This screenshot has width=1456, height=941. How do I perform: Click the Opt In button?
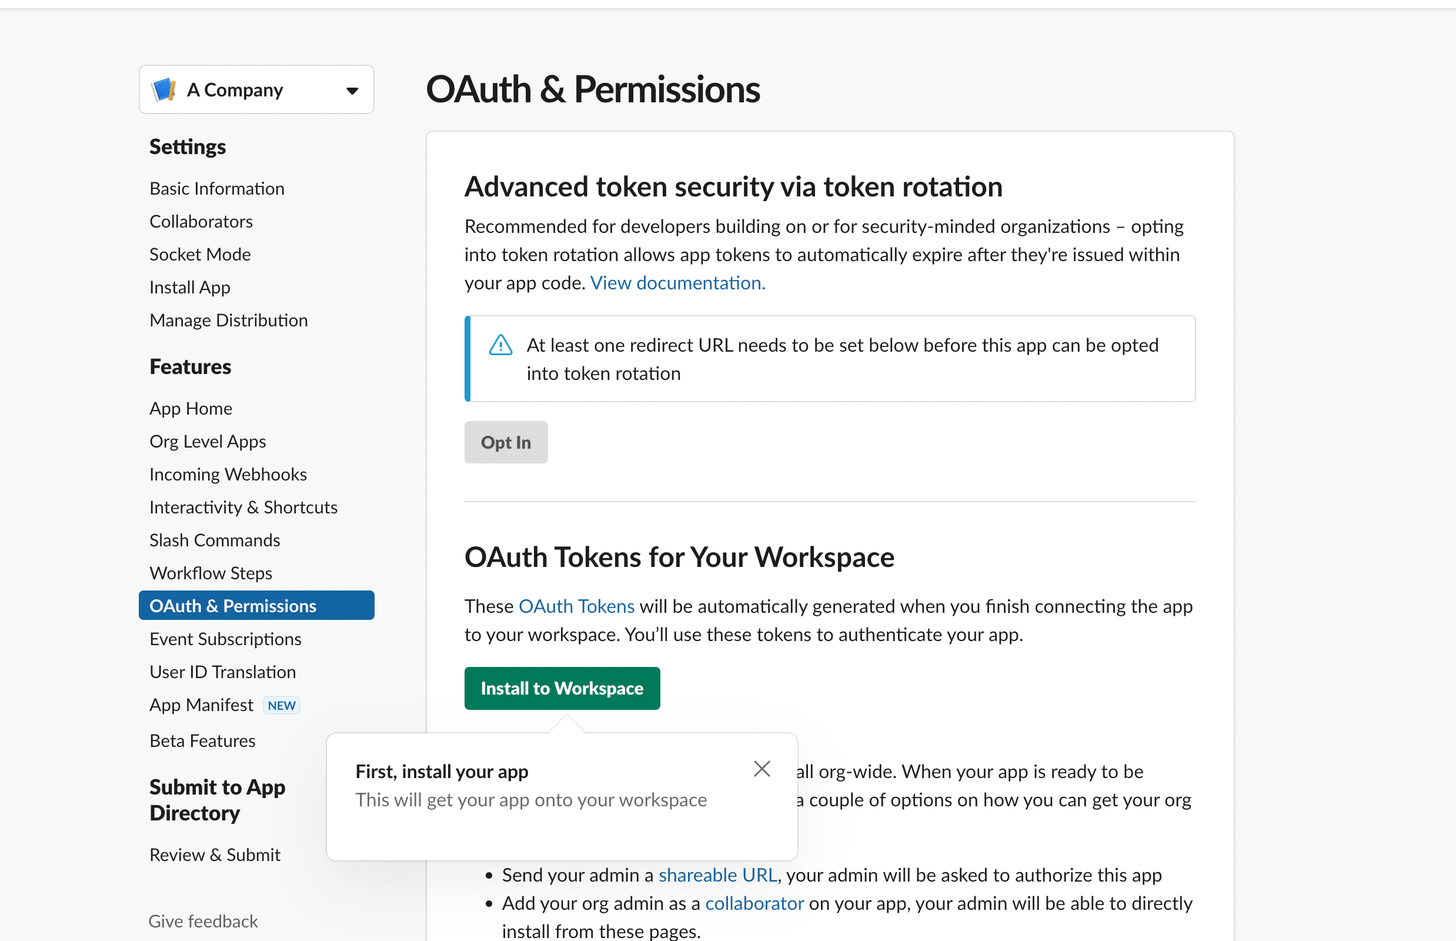[506, 442]
